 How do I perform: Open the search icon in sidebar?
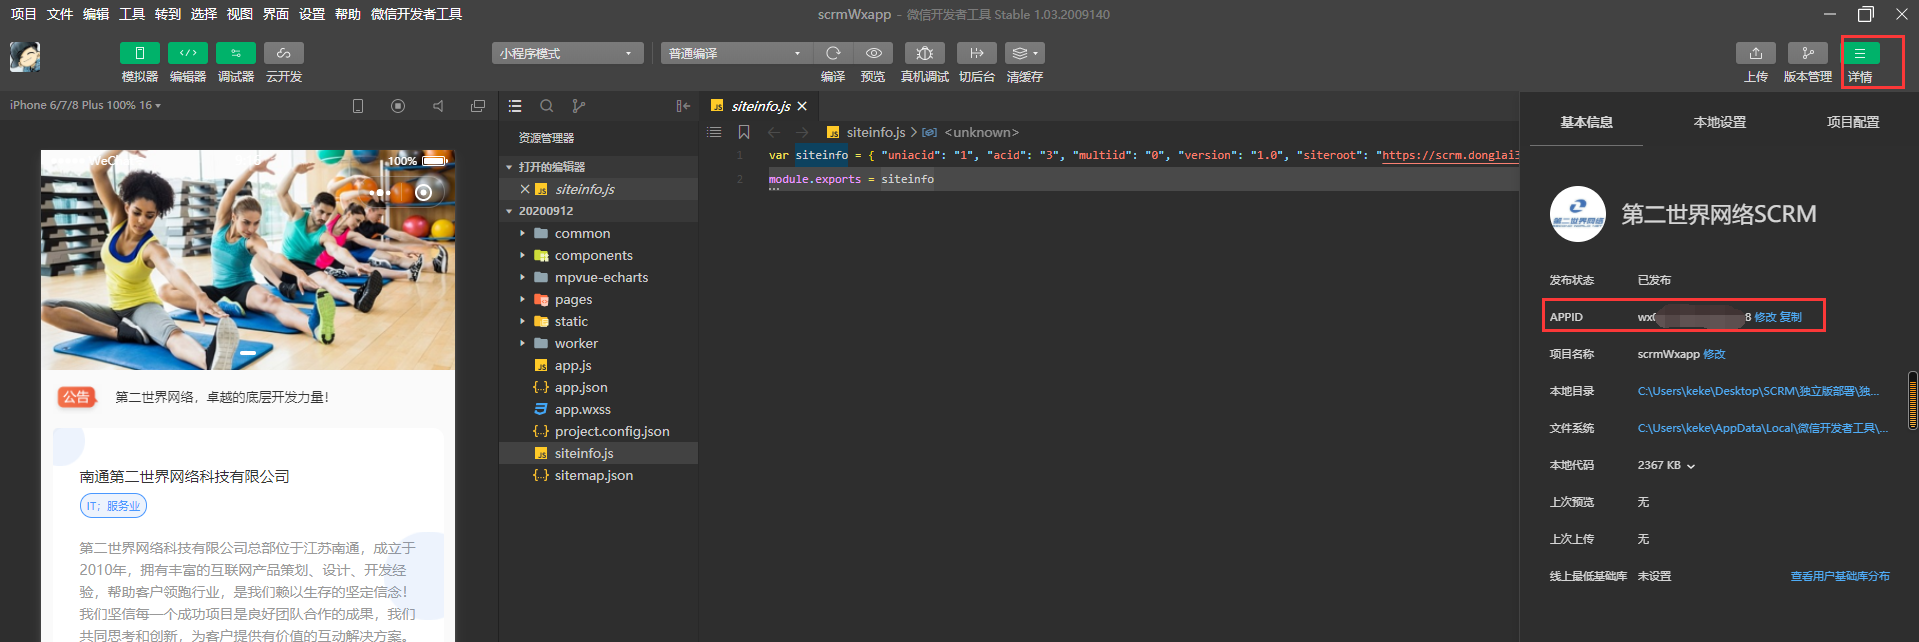547,106
